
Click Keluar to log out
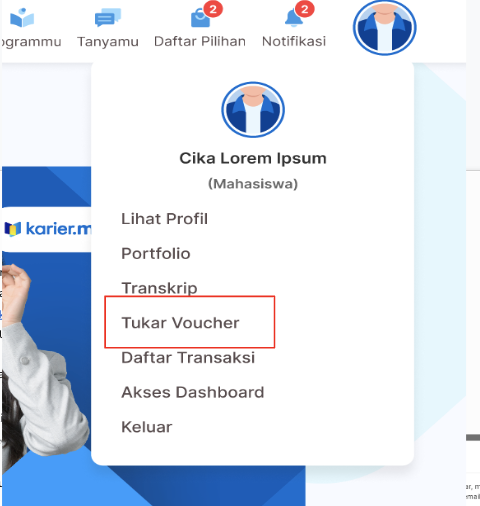coord(147,427)
